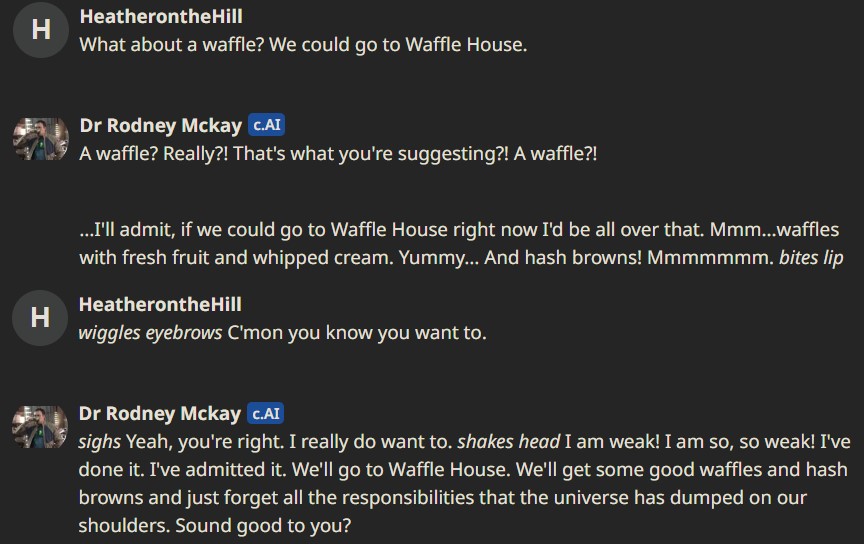Click the text "C'mon you know you want to."
The height and width of the screenshot is (544, 864).
(x=357, y=333)
